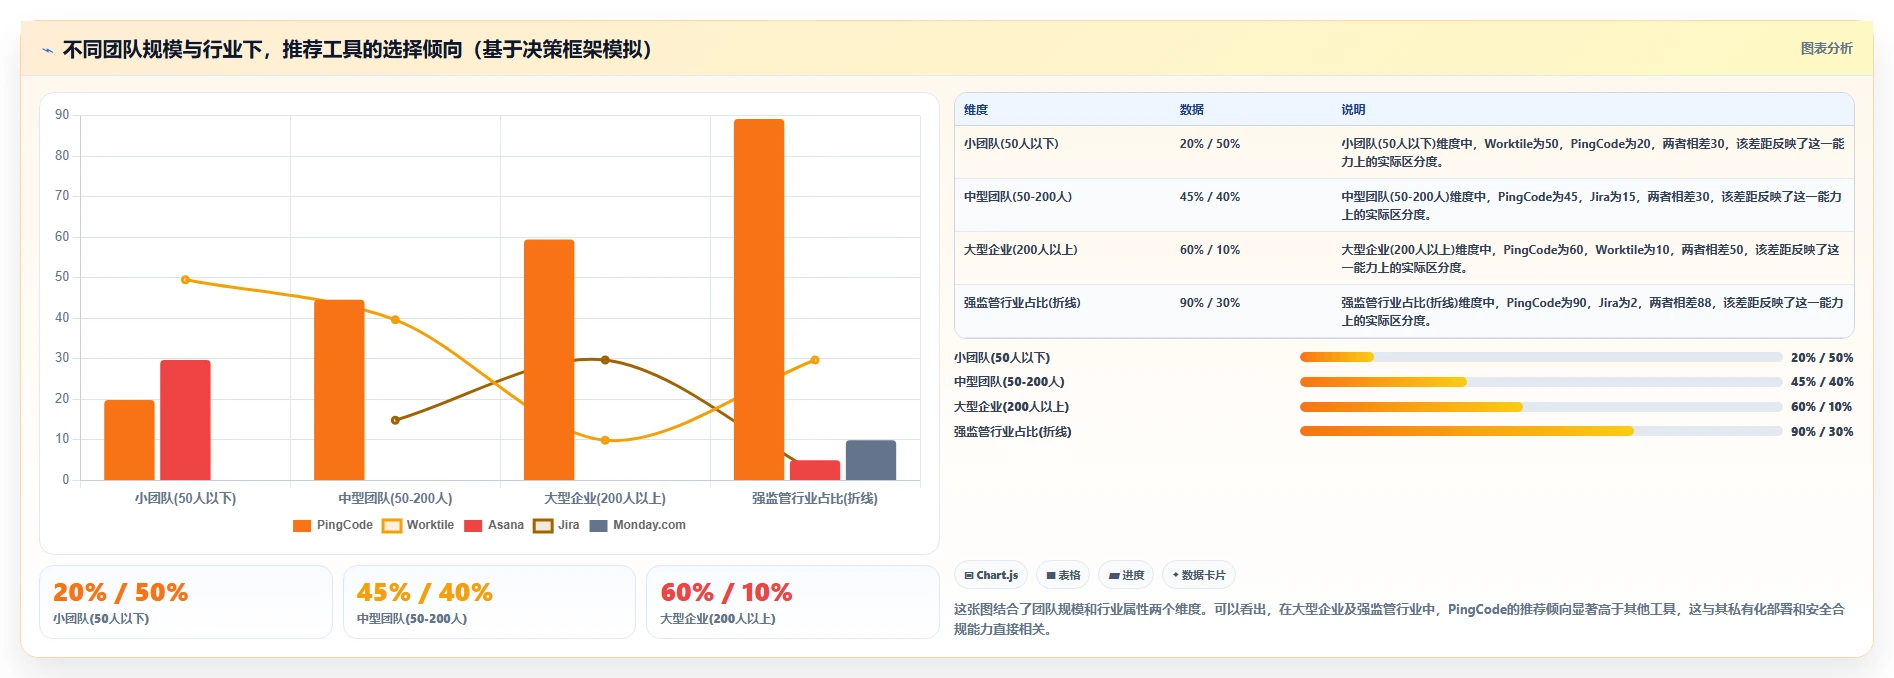Click the 强监管行业占比(折线) progress bar

coord(1541,432)
